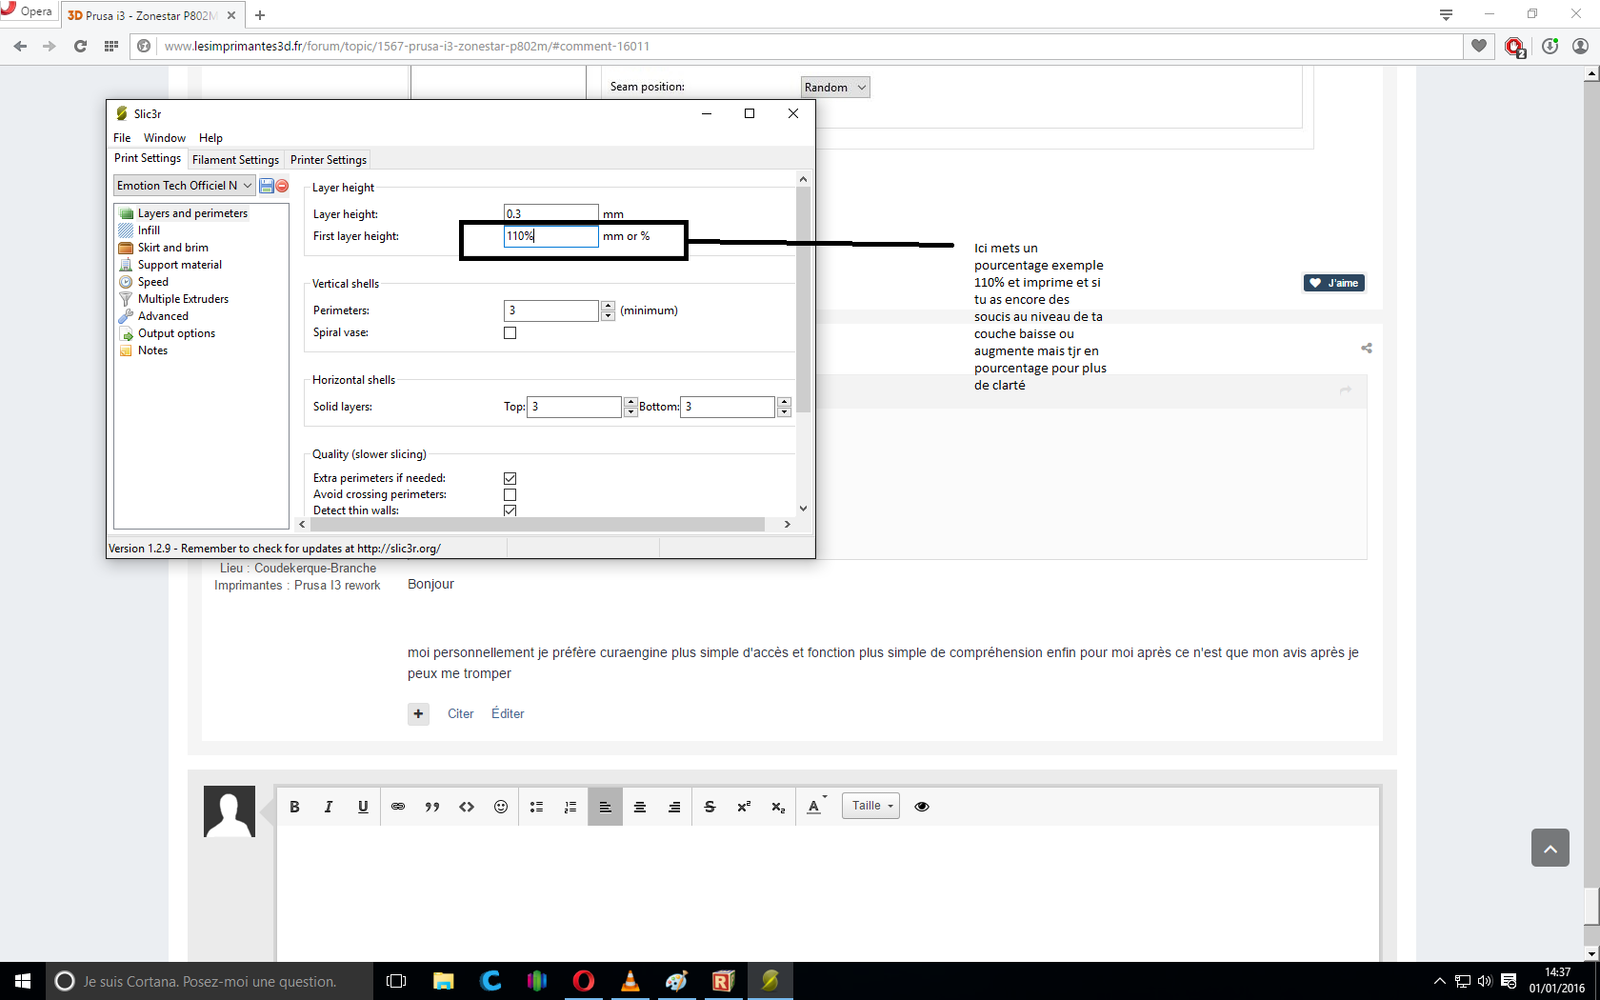Screen dimensions: 1600x1000
Task: Open the VLC media player taskbar icon
Action: click(630, 981)
